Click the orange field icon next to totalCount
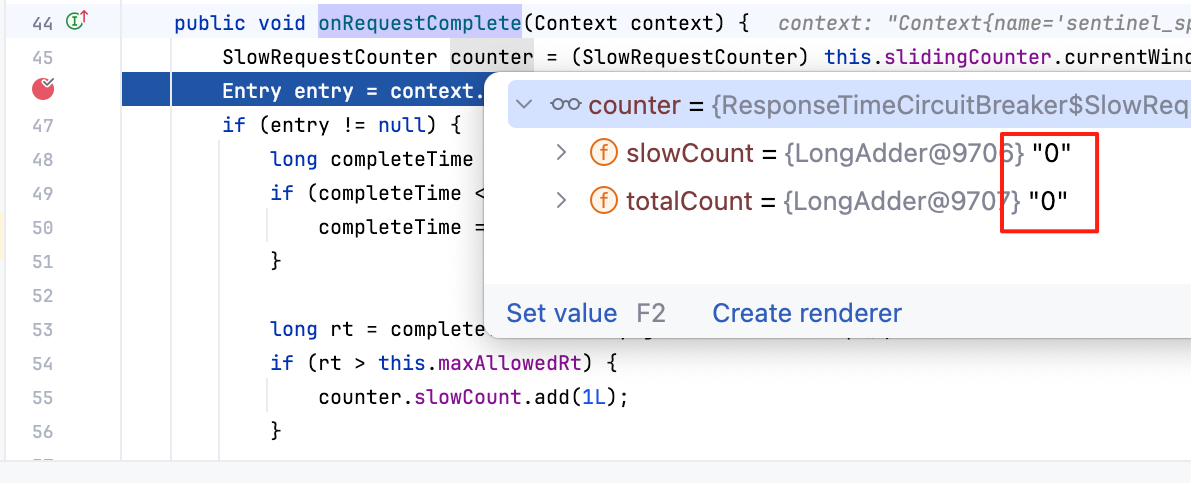 tap(603, 201)
